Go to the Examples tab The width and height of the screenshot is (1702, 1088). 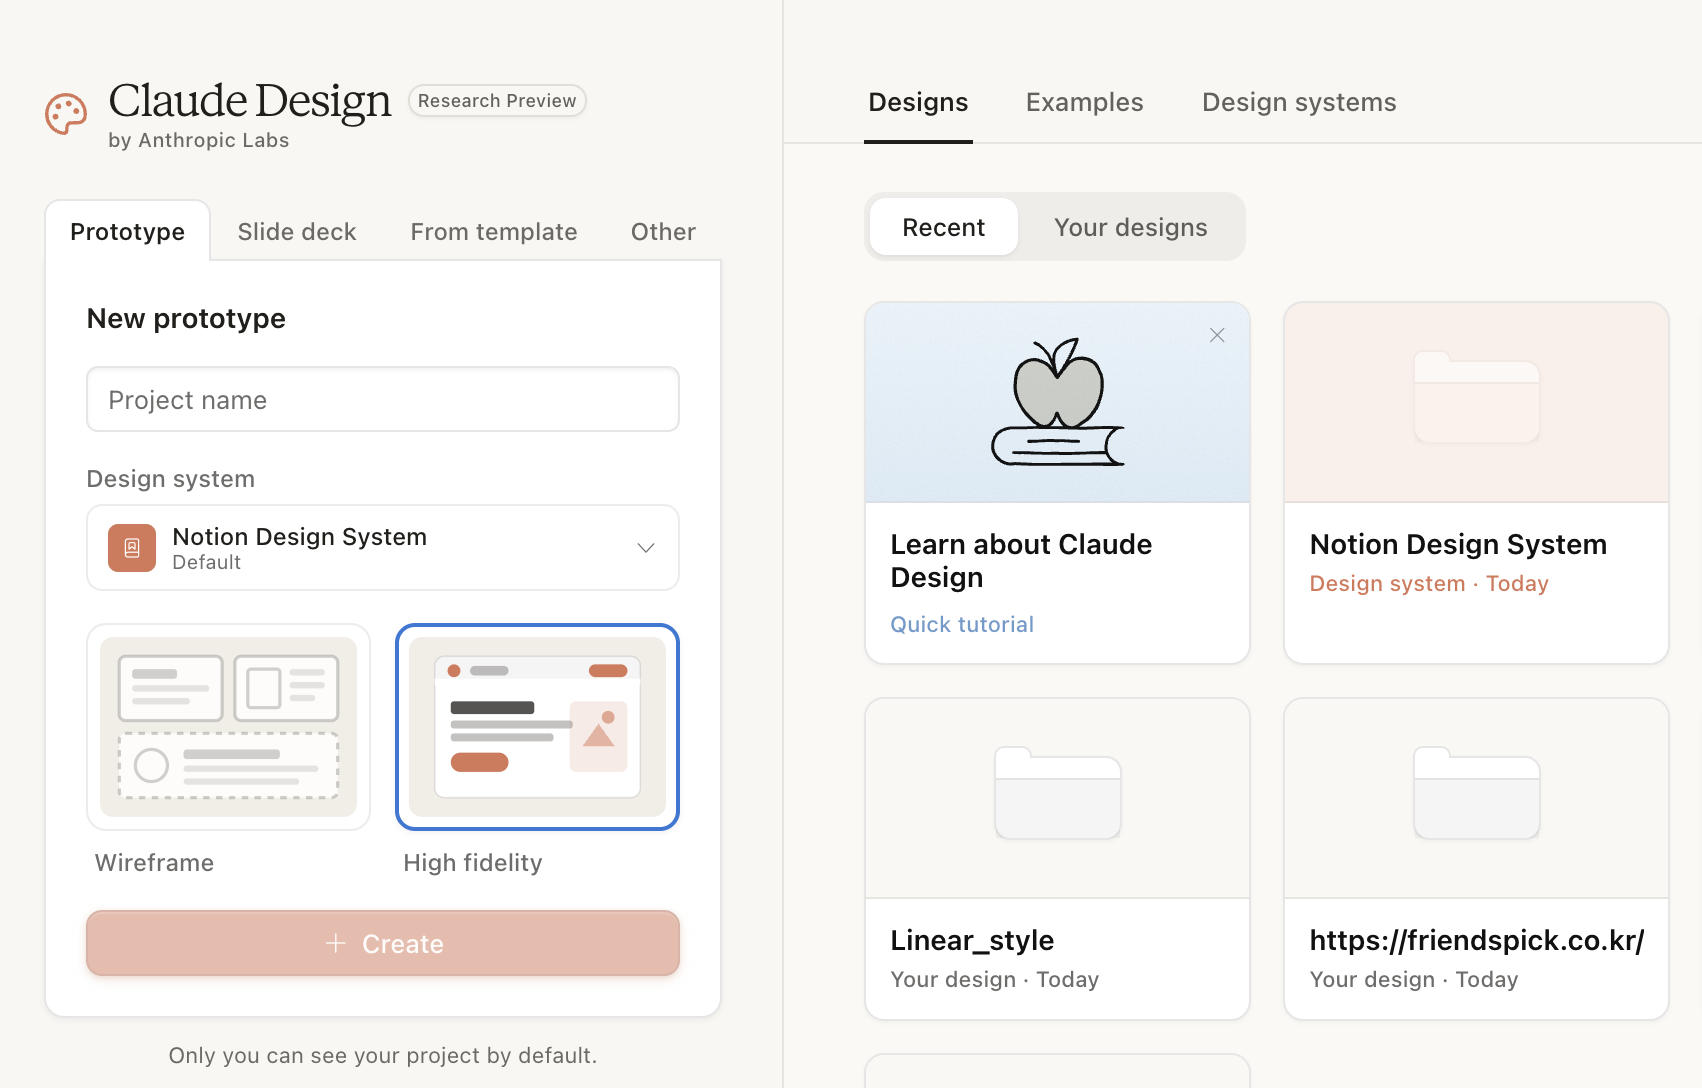(x=1085, y=102)
